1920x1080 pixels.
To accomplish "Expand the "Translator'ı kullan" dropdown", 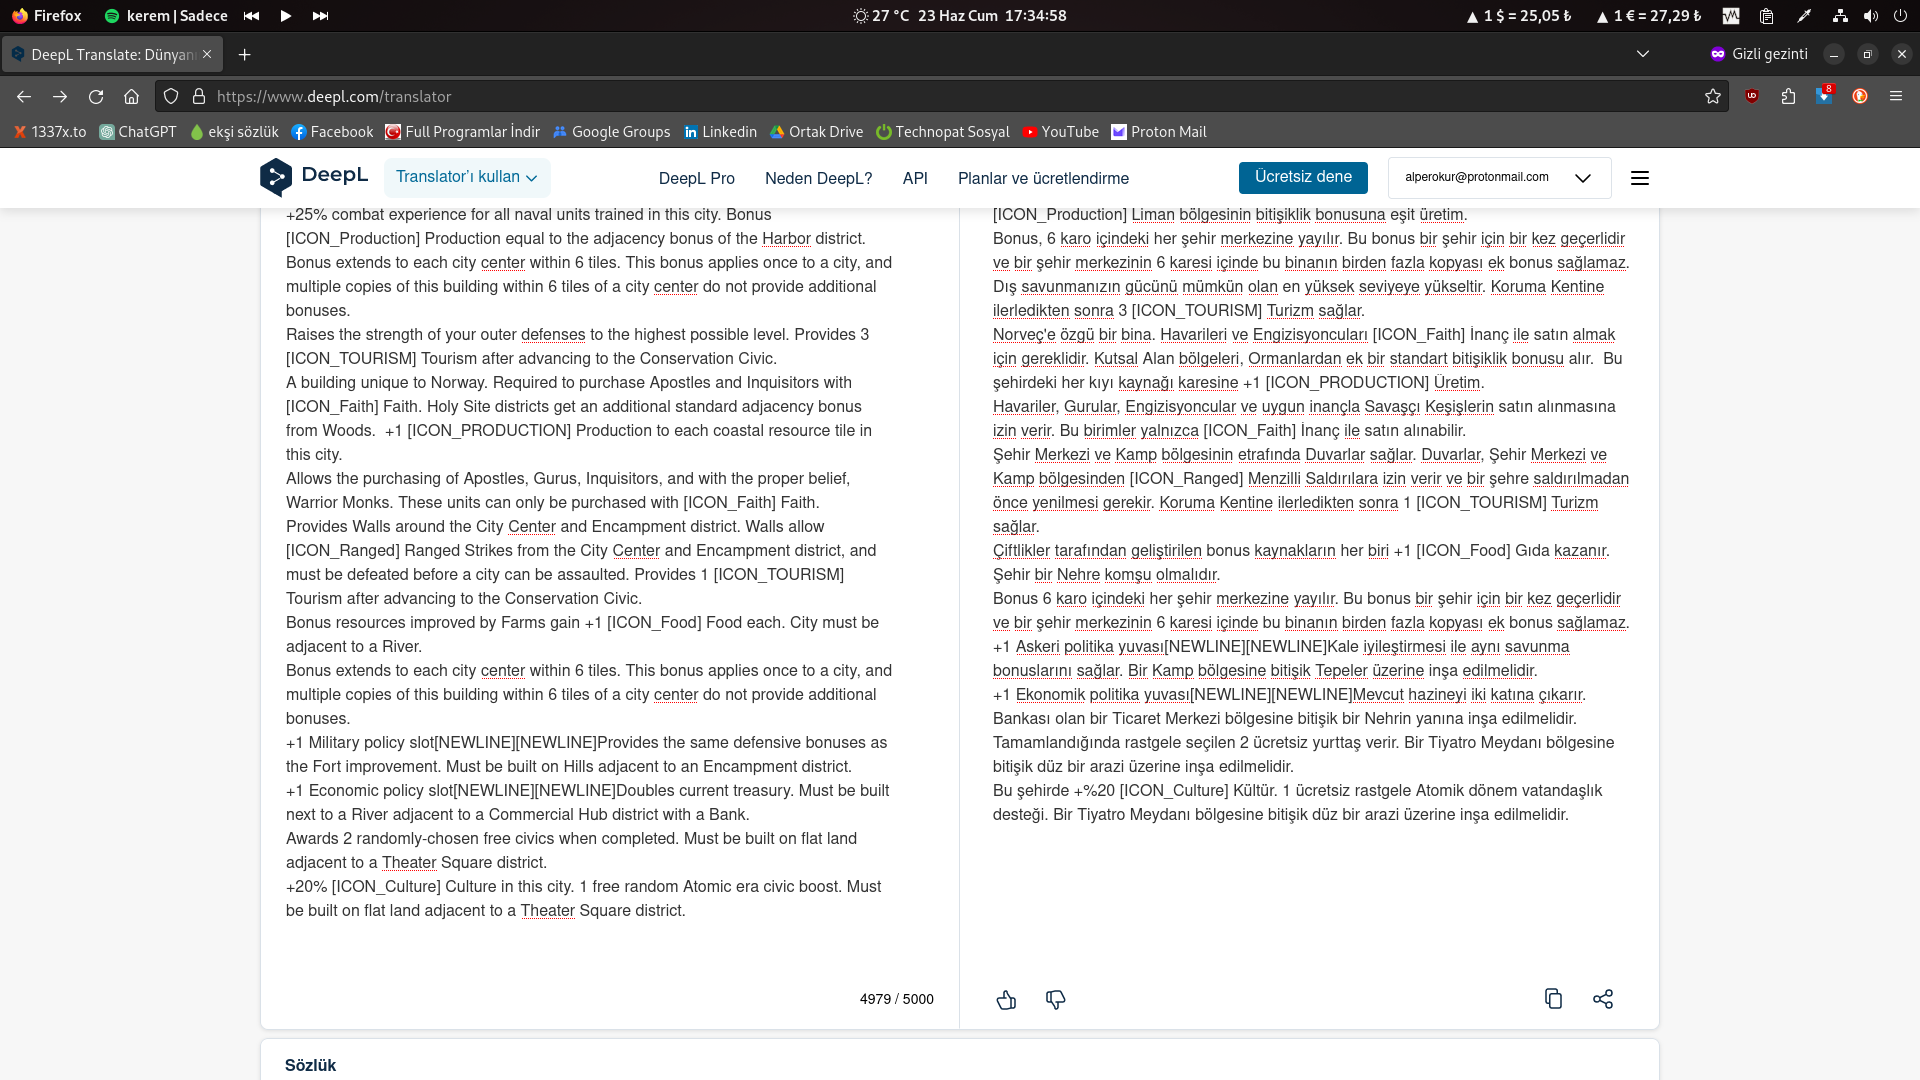I will (x=466, y=177).
